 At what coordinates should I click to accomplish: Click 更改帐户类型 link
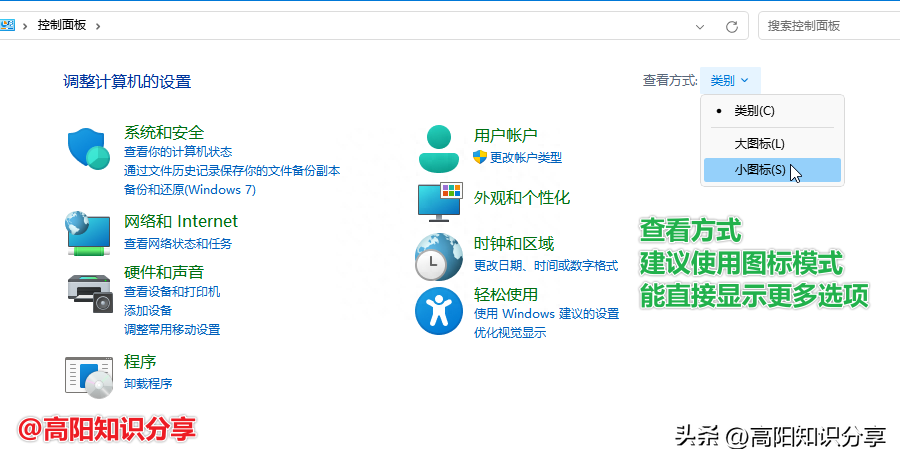(x=526, y=157)
